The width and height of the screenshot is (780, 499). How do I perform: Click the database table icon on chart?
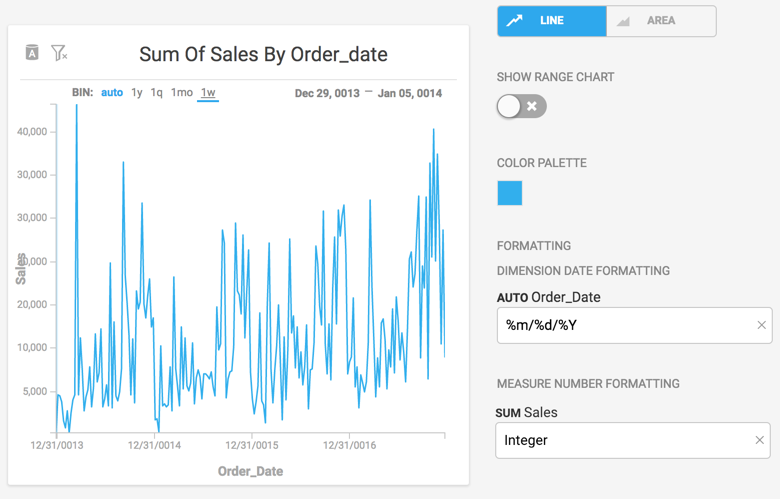click(x=32, y=52)
